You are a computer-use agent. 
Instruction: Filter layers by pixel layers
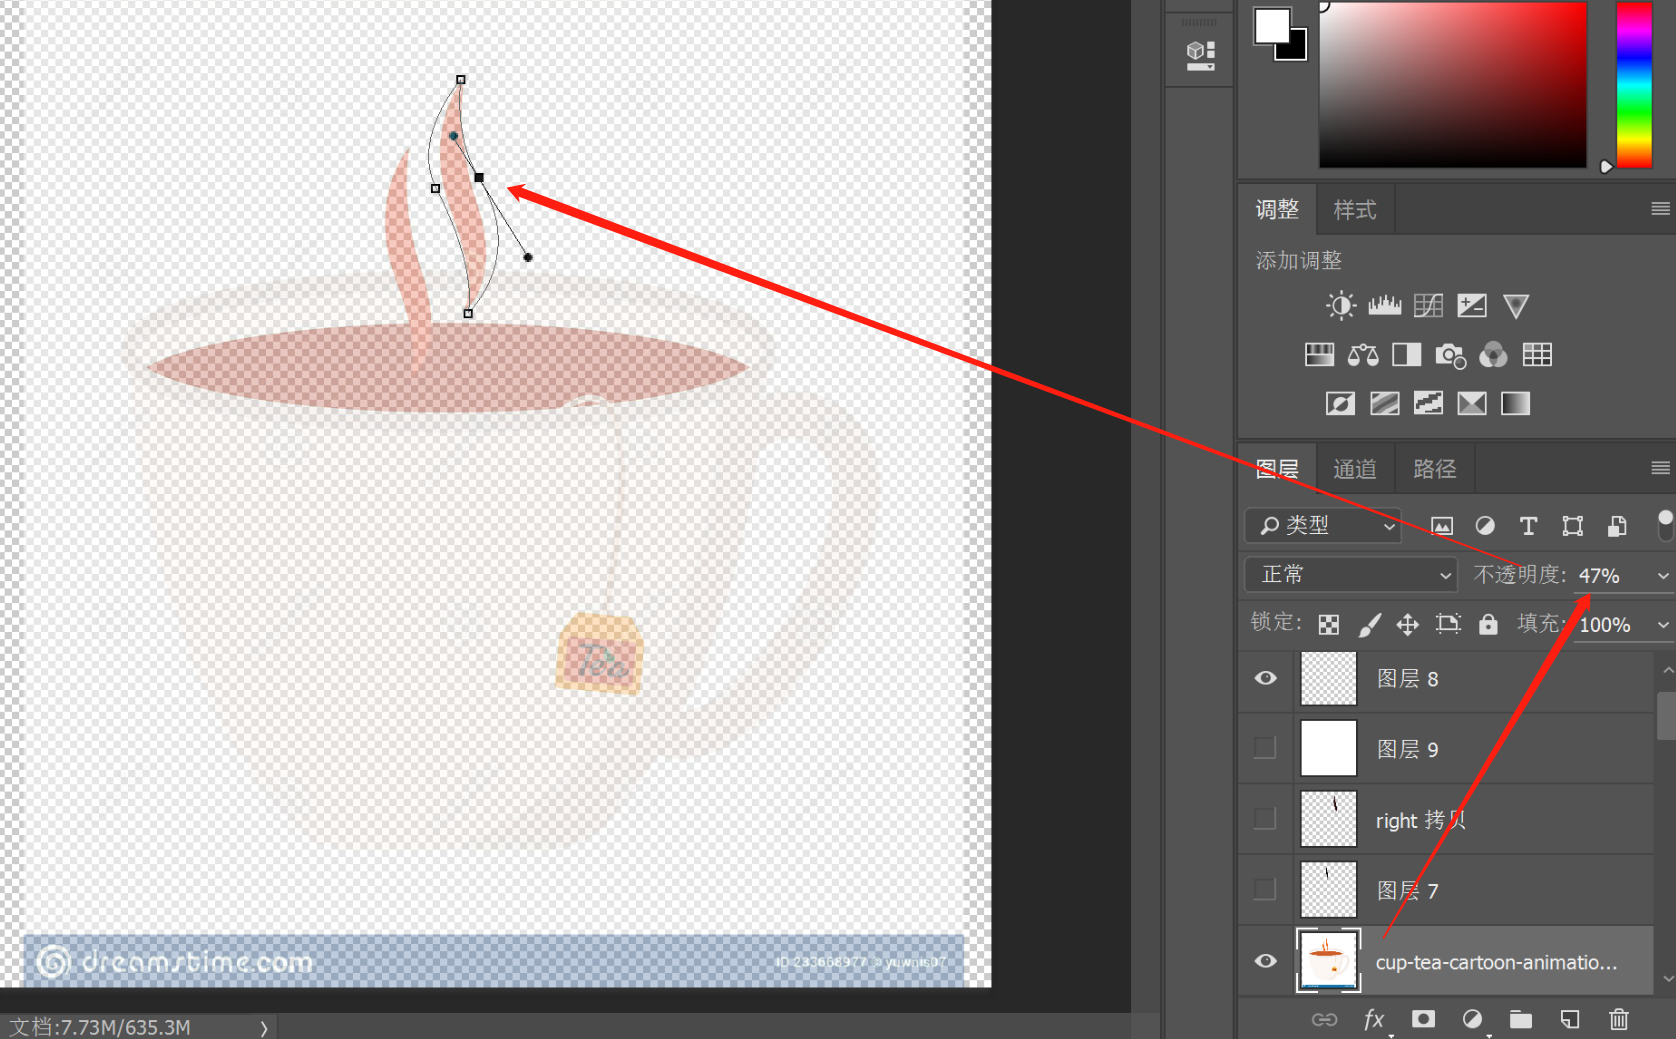click(x=1441, y=526)
